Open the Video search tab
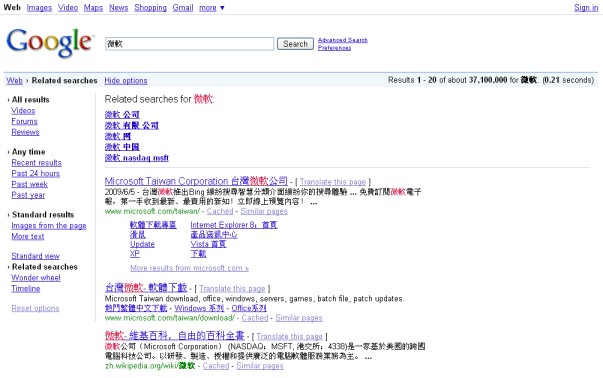The width and height of the screenshot is (603, 378). (x=68, y=7)
